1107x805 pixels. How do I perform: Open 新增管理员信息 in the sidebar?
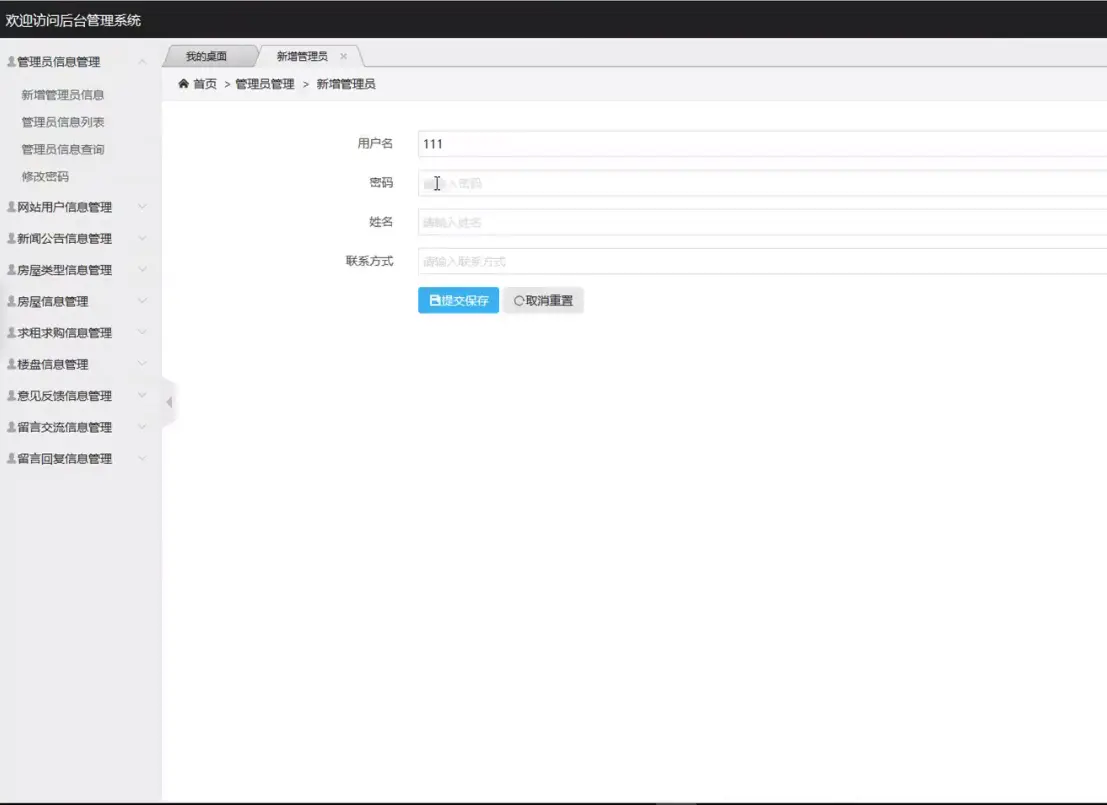[x=63, y=95]
